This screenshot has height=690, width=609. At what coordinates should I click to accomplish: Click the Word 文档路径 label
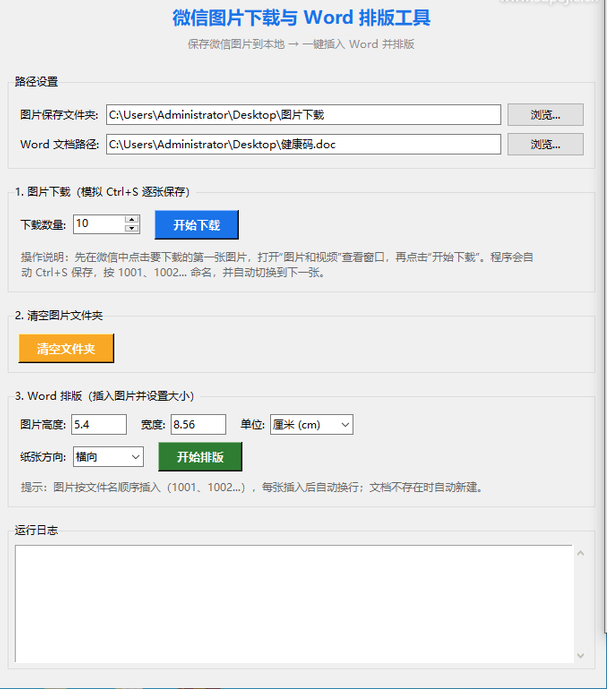[x=59, y=144]
